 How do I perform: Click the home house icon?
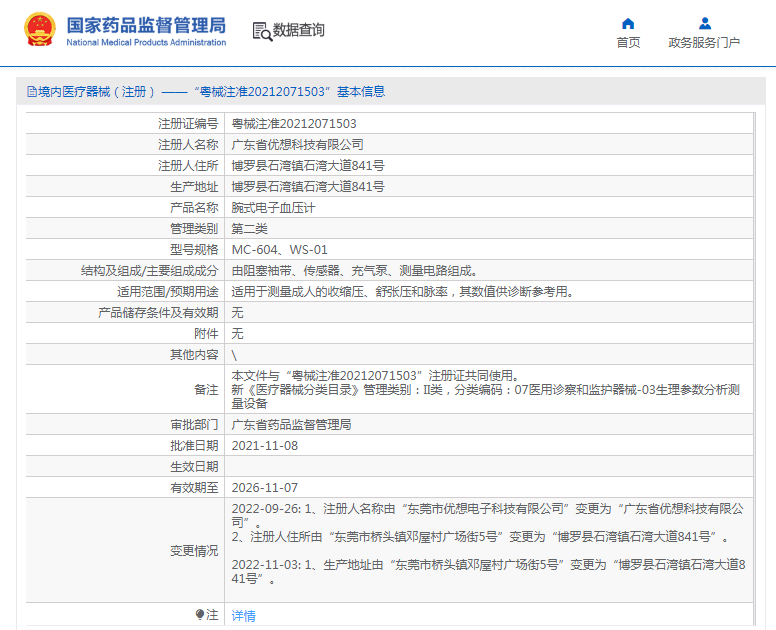[628, 23]
